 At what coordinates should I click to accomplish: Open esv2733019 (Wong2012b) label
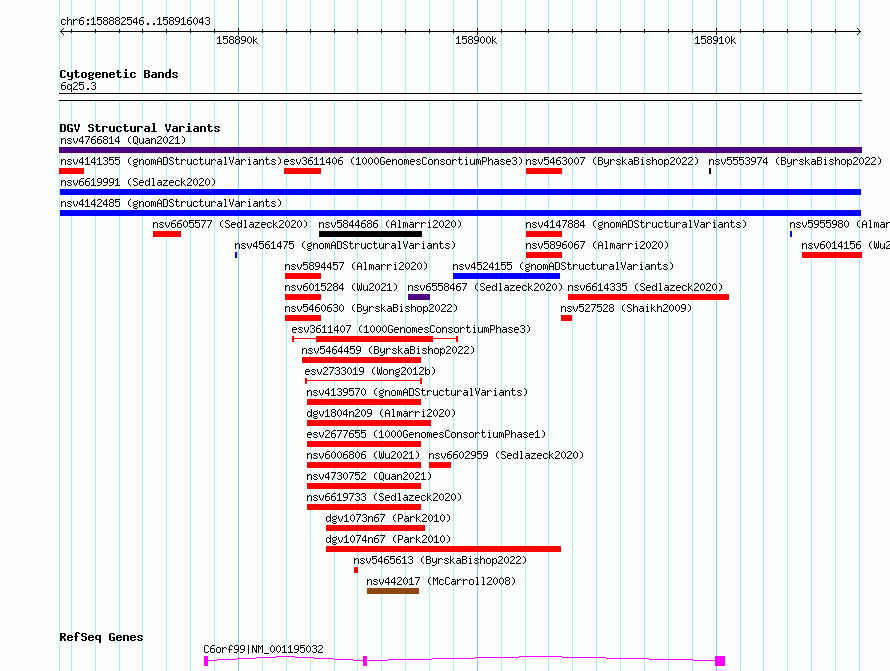point(370,371)
